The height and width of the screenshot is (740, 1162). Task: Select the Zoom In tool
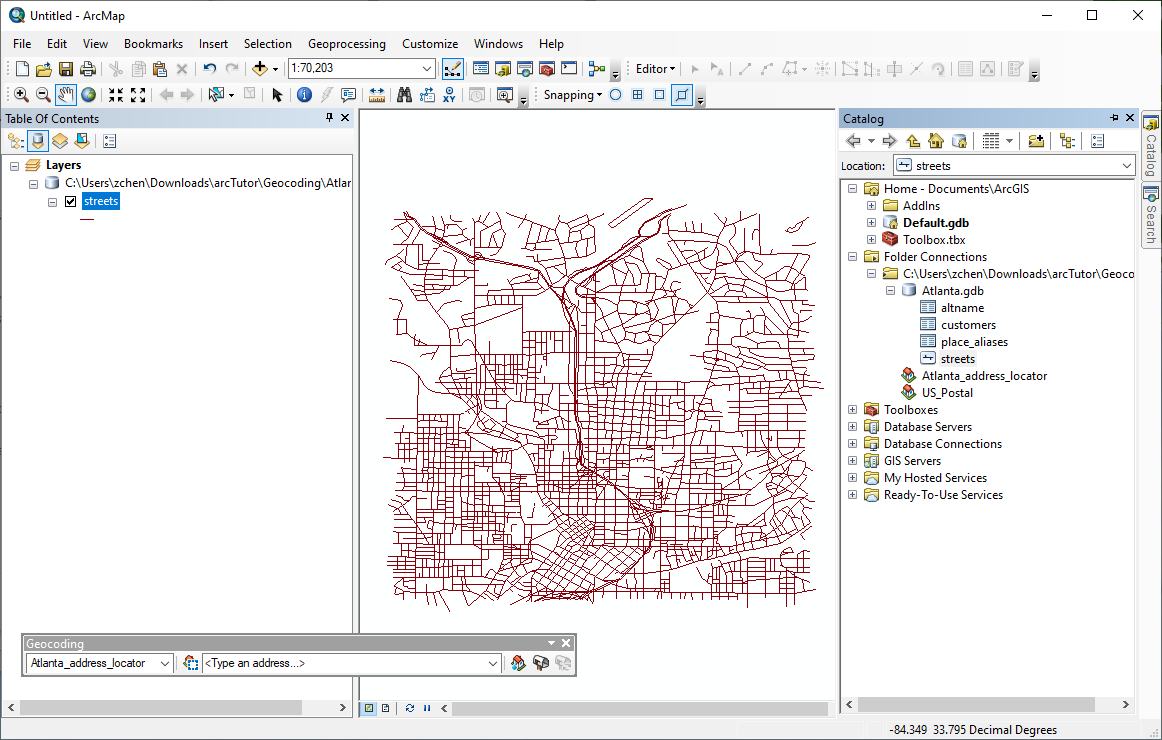(21, 95)
